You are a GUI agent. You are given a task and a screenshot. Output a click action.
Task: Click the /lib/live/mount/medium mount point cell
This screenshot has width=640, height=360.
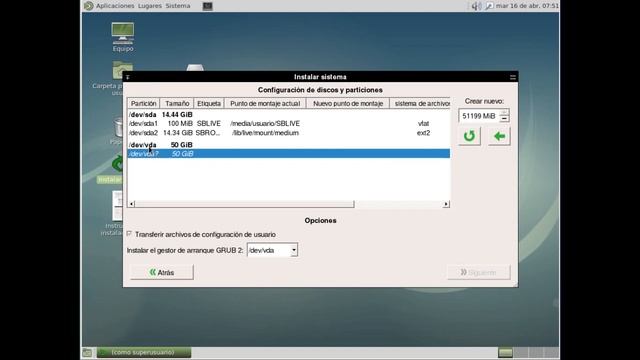[266, 133]
